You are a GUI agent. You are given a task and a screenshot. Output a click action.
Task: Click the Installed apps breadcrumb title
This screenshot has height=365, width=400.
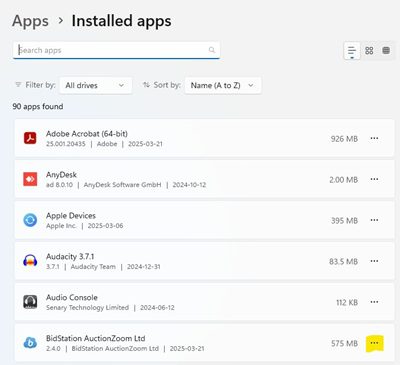[122, 21]
